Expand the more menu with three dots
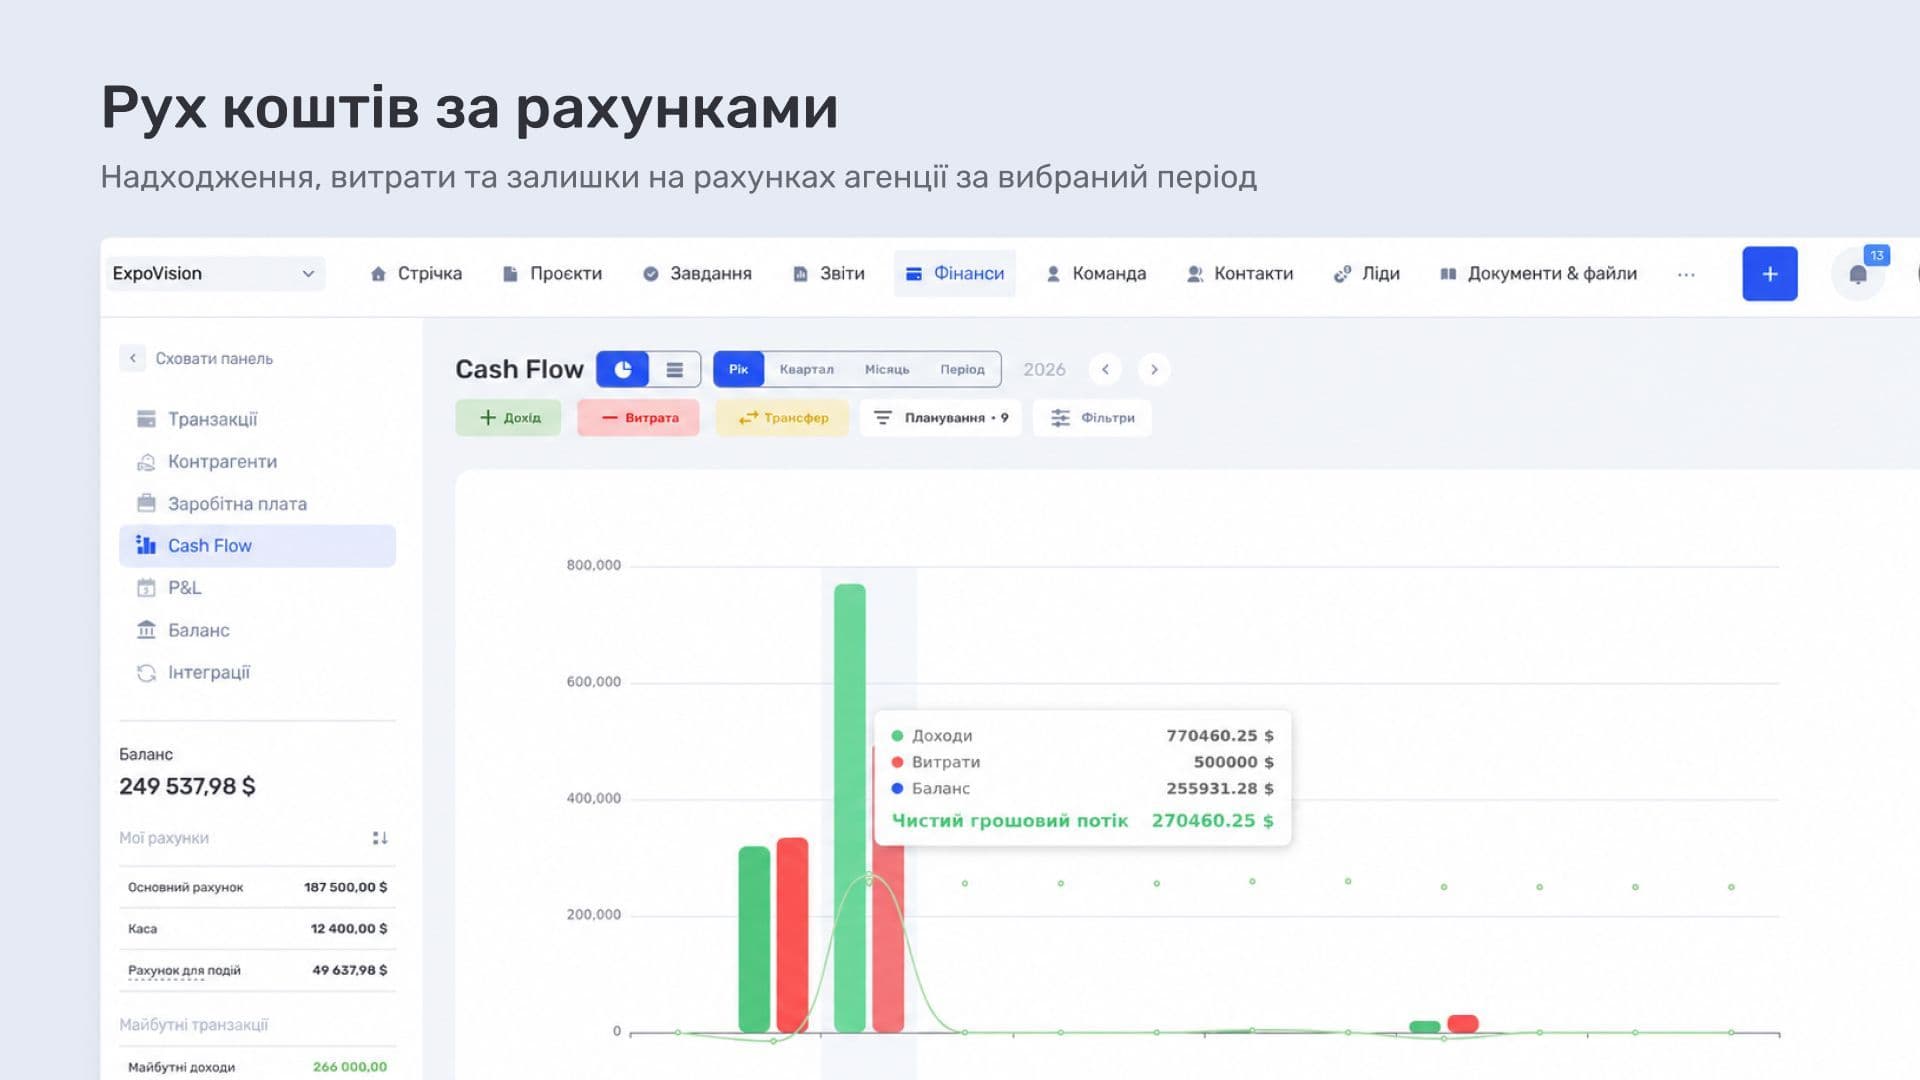The image size is (1920, 1080). [1686, 274]
